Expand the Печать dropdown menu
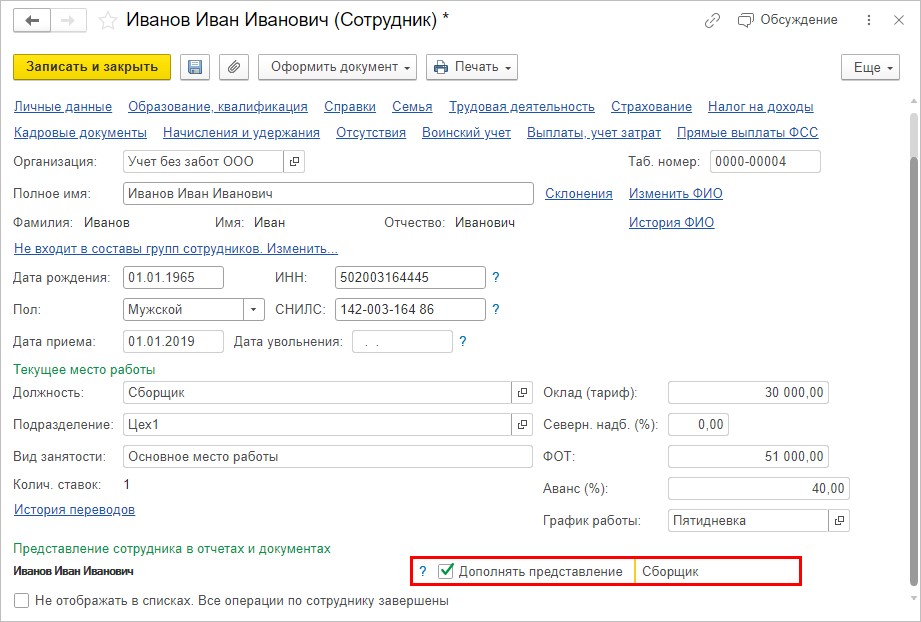Viewport: 921px width, 622px height. click(x=472, y=67)
